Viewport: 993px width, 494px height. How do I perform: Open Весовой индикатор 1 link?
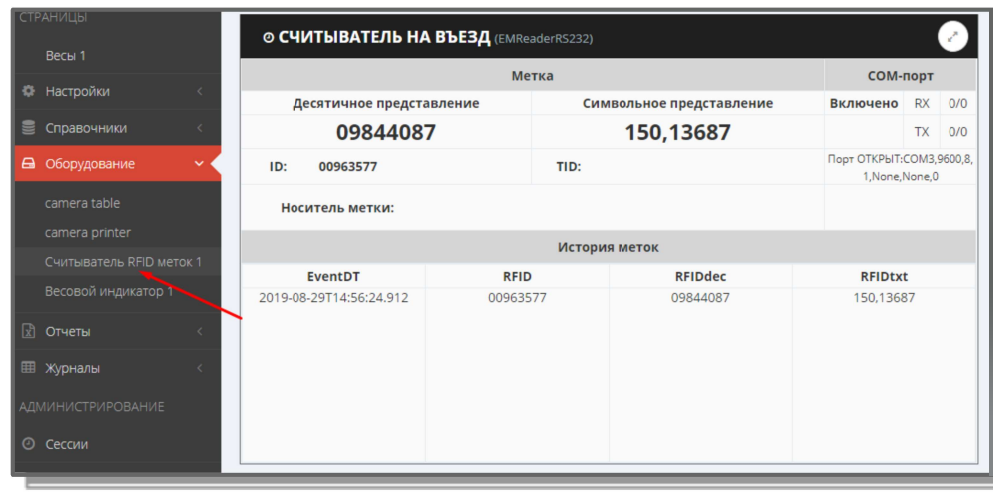[109, 291]
